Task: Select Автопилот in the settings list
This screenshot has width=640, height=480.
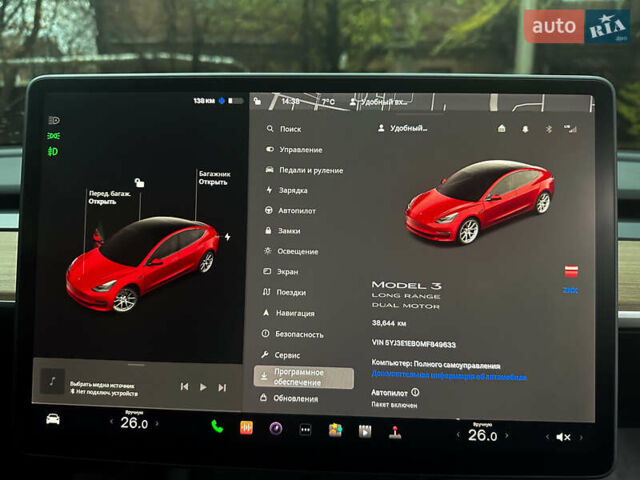Action: tap(290, 211)
